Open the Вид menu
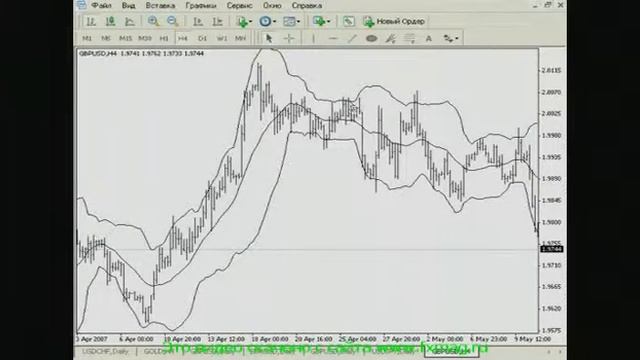The width and height of the screenshot is (640, 360). pos(129,6)
